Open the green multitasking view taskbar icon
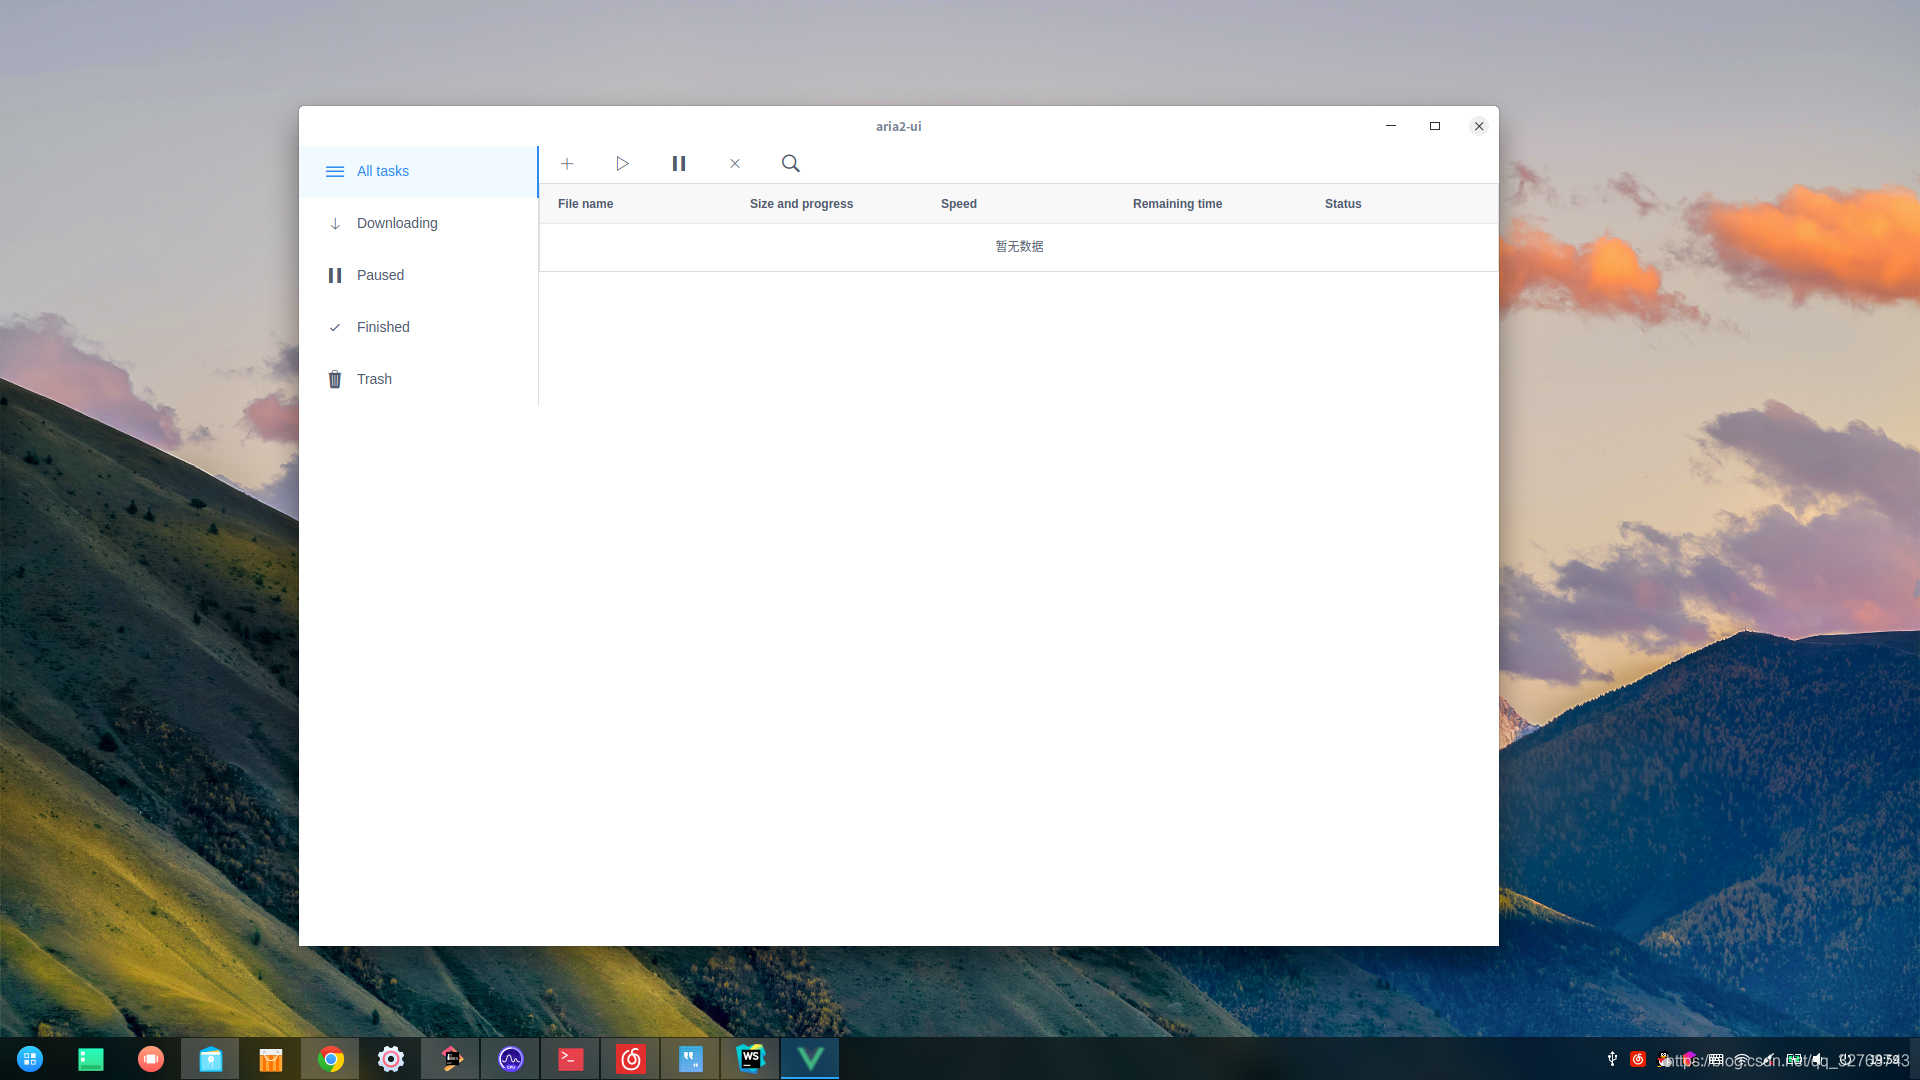The height and width of the screenshot is (1080, 1920). pos(90,1058)
